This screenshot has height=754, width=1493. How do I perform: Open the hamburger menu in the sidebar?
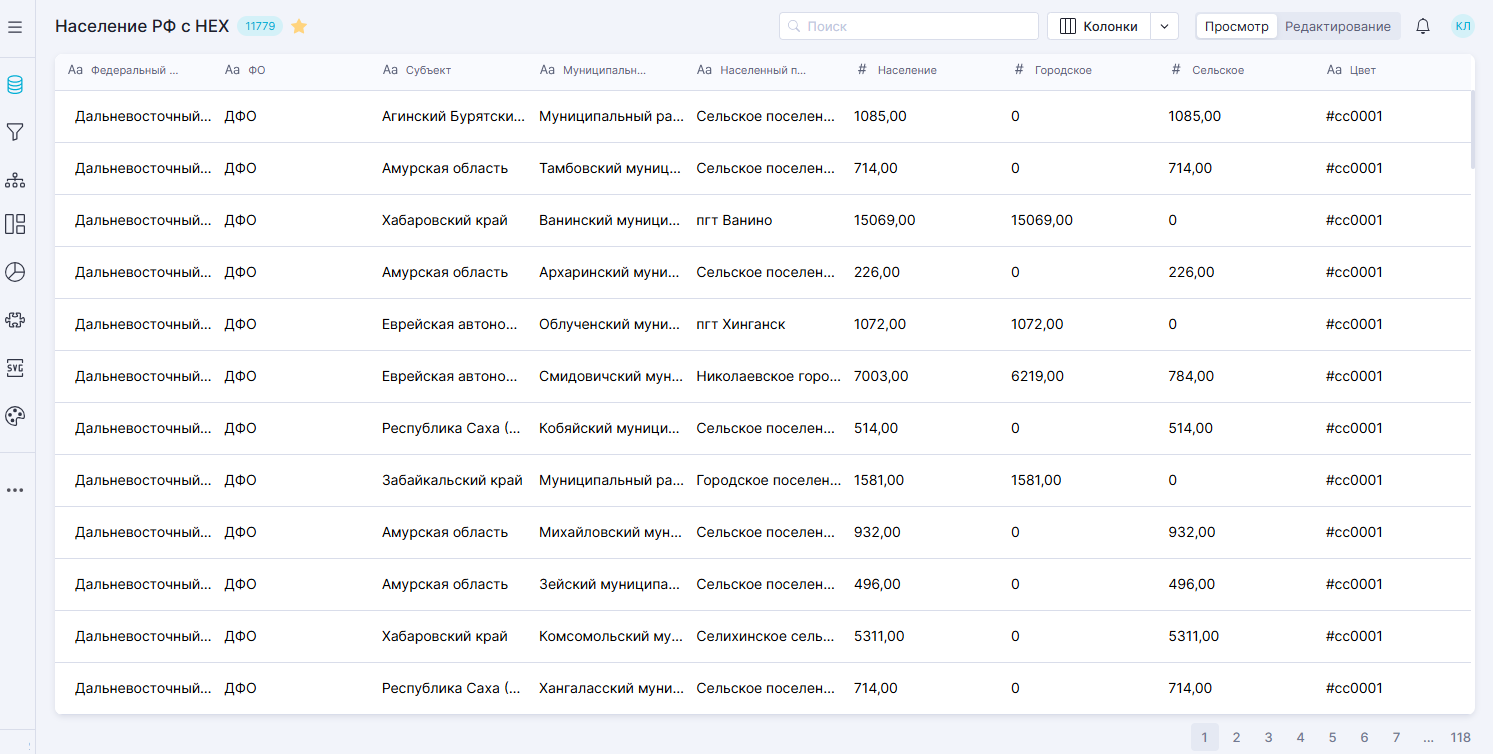click(15, 27)
